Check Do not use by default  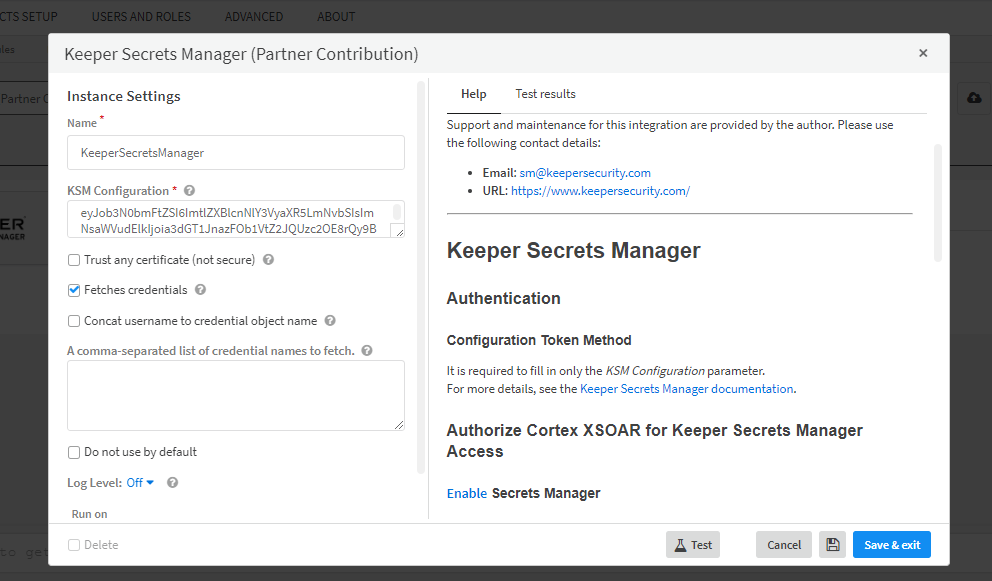[74, 452]
